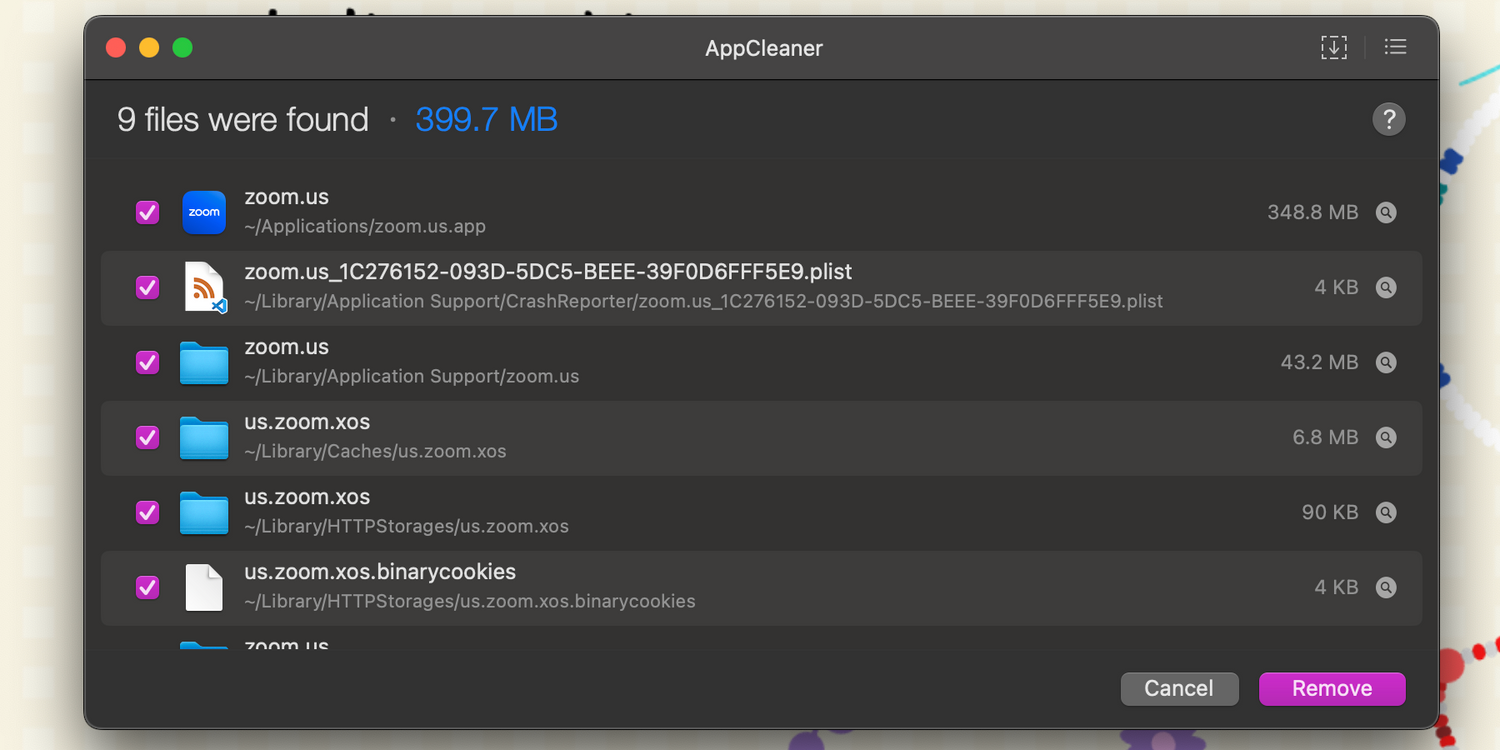
Task: Click the green zoom window button
Action: pyautogui.click(x=182, y=48)
